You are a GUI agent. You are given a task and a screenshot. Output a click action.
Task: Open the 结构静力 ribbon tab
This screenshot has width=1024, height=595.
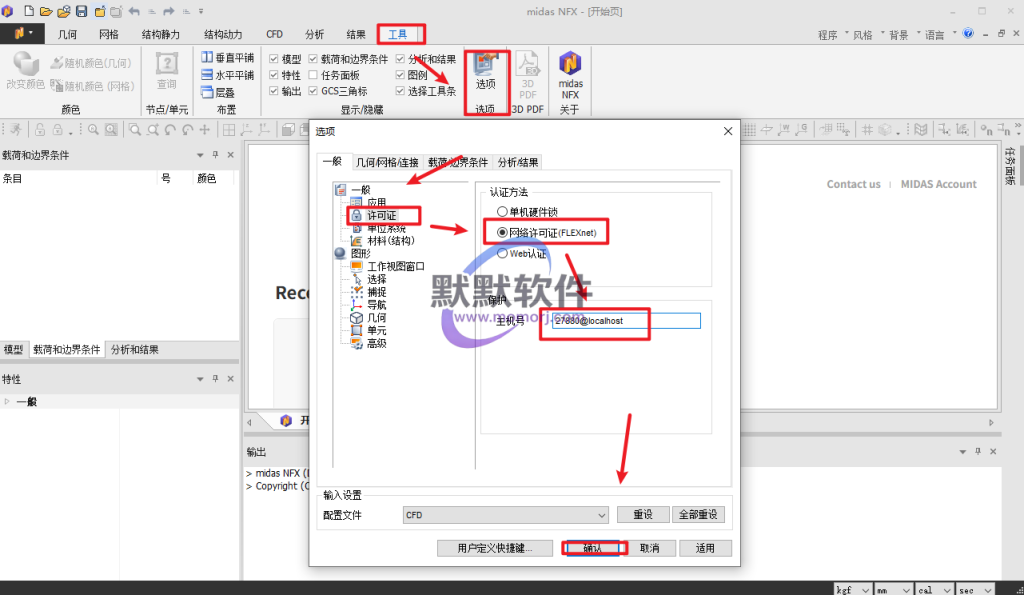click(161, 34)
